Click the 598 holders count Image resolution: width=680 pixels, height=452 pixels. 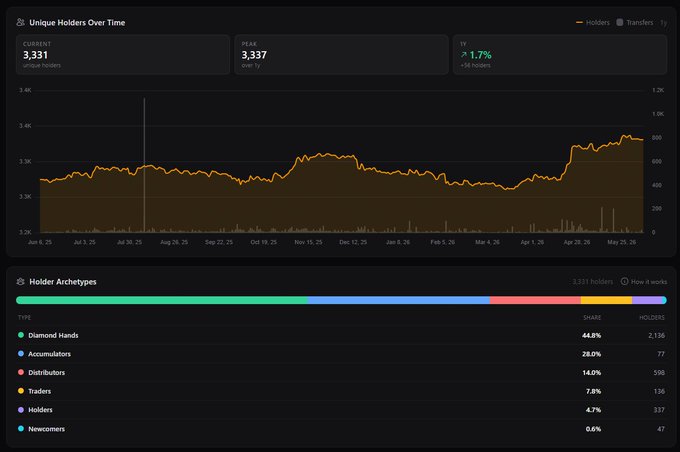[659, 373]
